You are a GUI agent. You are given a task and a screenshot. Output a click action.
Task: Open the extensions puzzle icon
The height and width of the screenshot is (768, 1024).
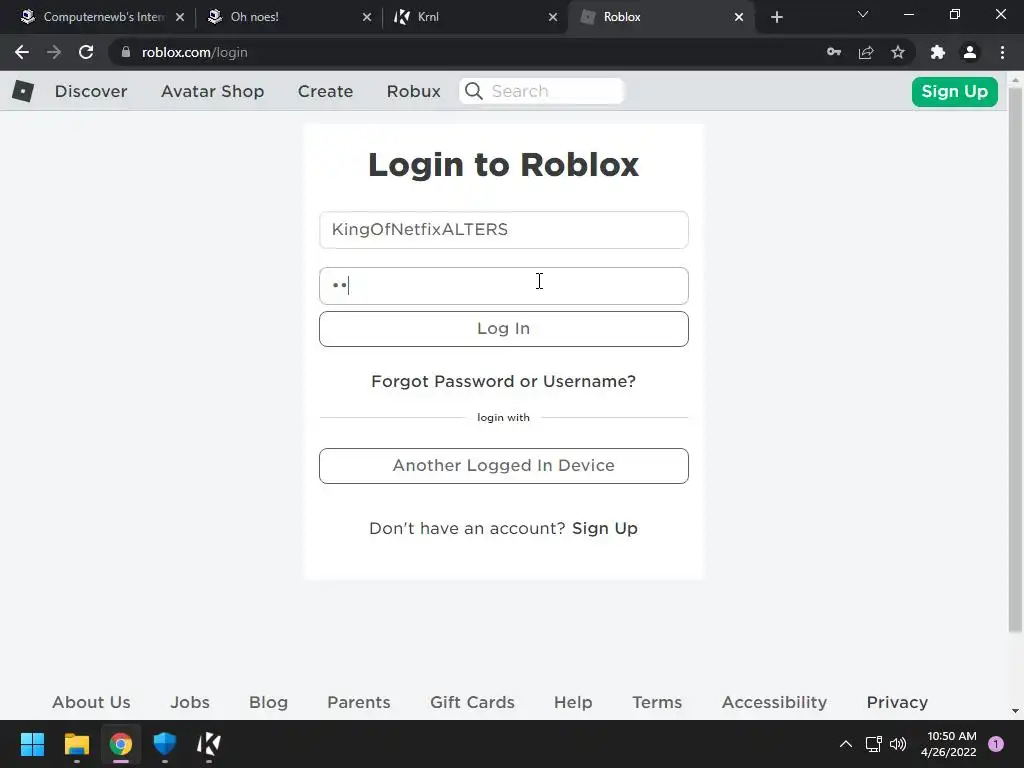(x=938, y=52)
